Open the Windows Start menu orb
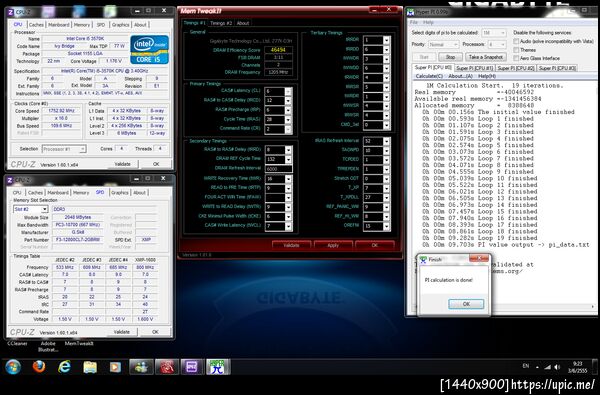 tap(13, 367)
